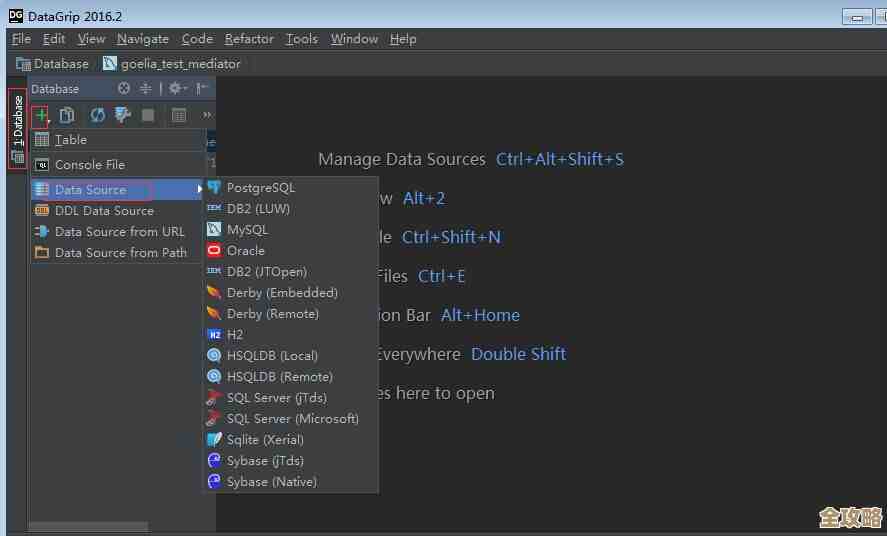Click the Oracle red icon
Image resolution: width=887 pixels, height=536 pixels.
coord(214,251)
